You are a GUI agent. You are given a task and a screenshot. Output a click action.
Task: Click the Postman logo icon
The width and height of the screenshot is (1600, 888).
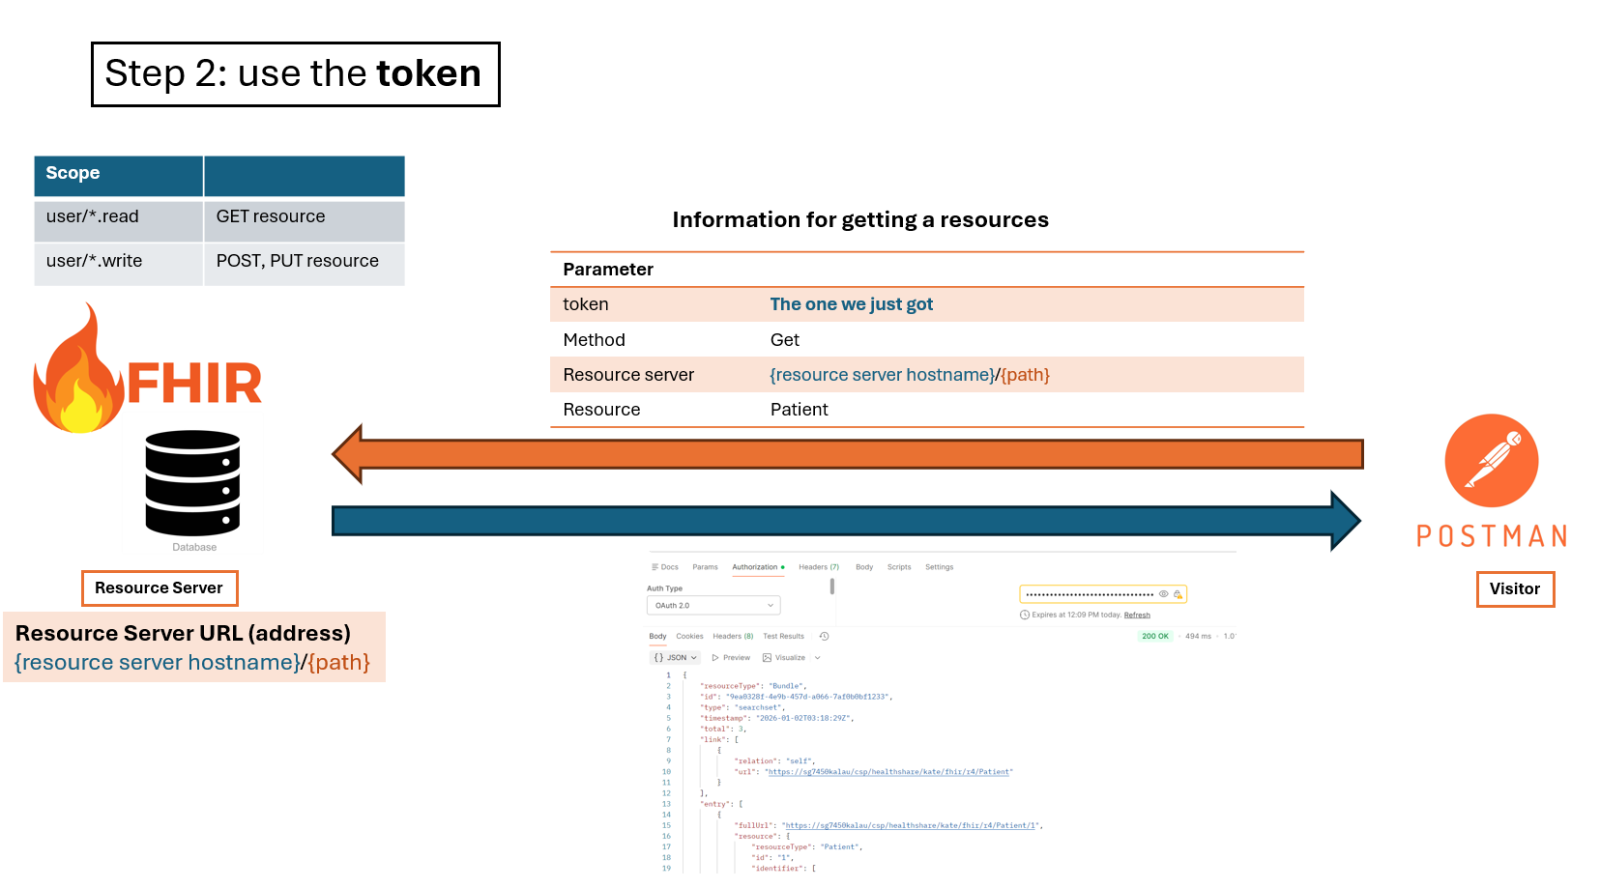pyautogui.click(x=1490, y=461)
